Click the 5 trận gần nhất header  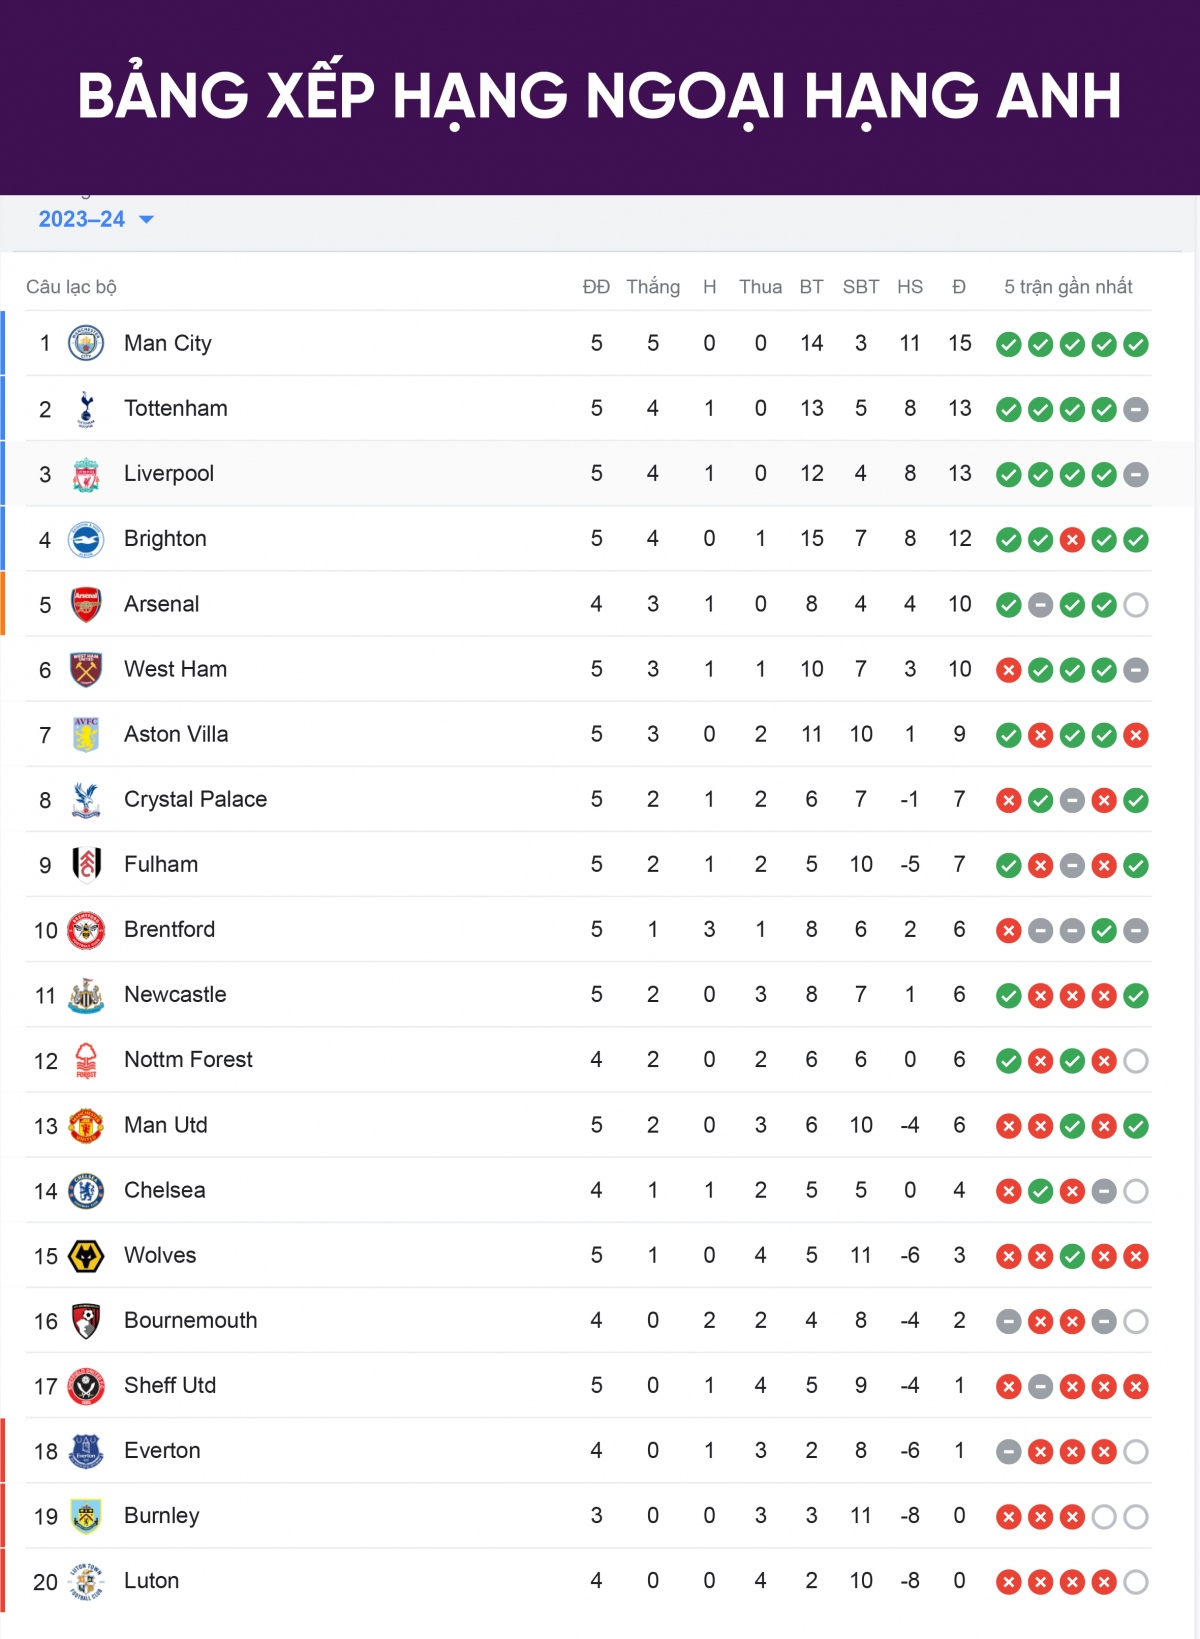coord(1068,287)
